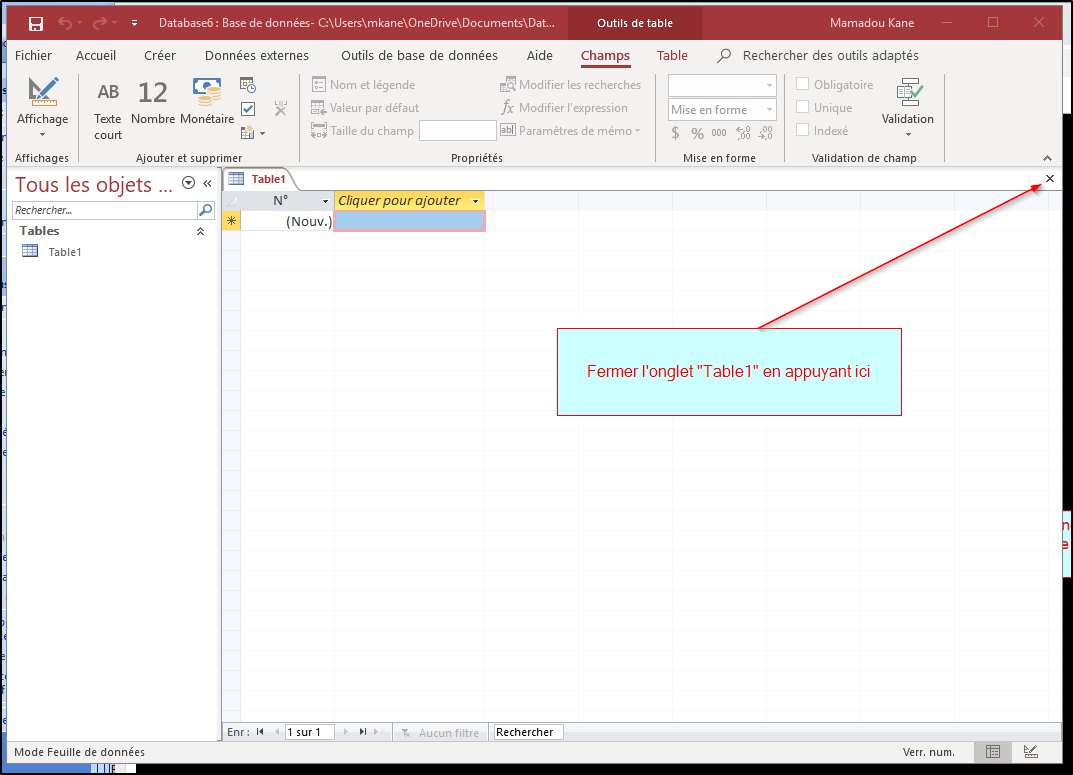1073x775 pixels.
Task: Switch to Données externes tab
Action: point(257,56)
